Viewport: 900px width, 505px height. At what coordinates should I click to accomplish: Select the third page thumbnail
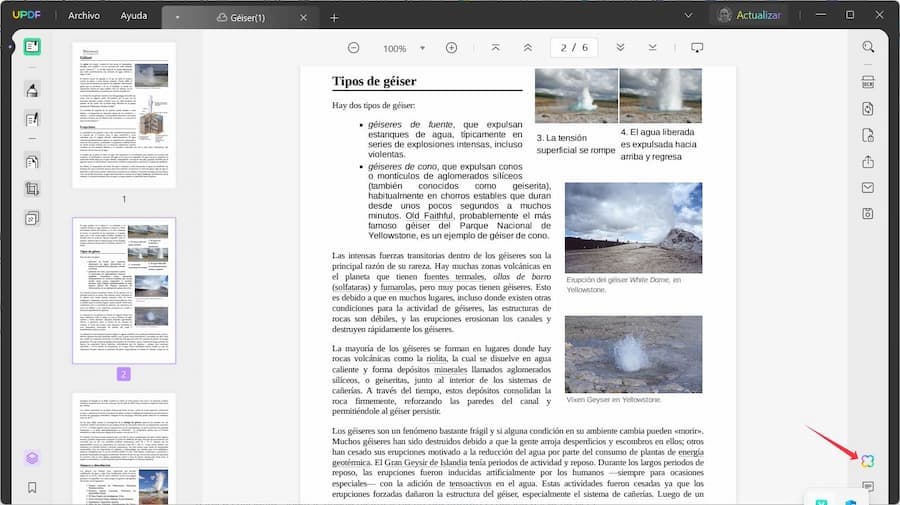tap(124, 449)
